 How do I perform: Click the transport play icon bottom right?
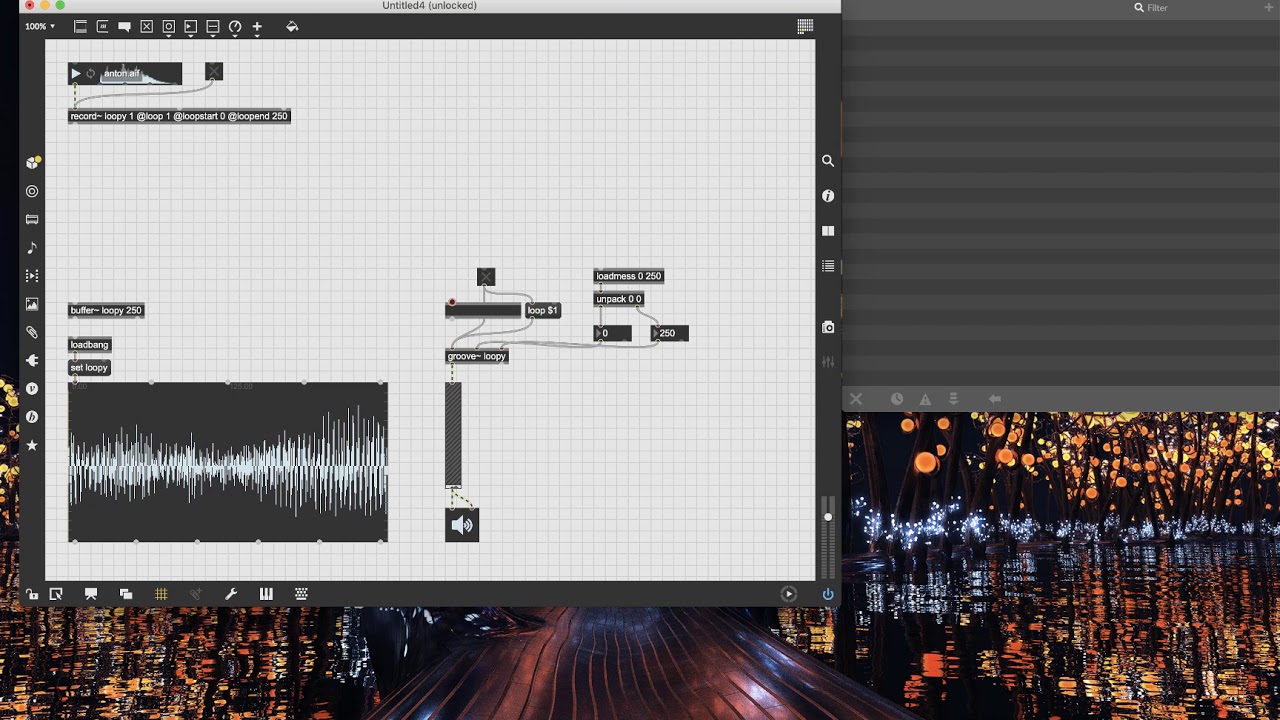click(x=788, y=594)
